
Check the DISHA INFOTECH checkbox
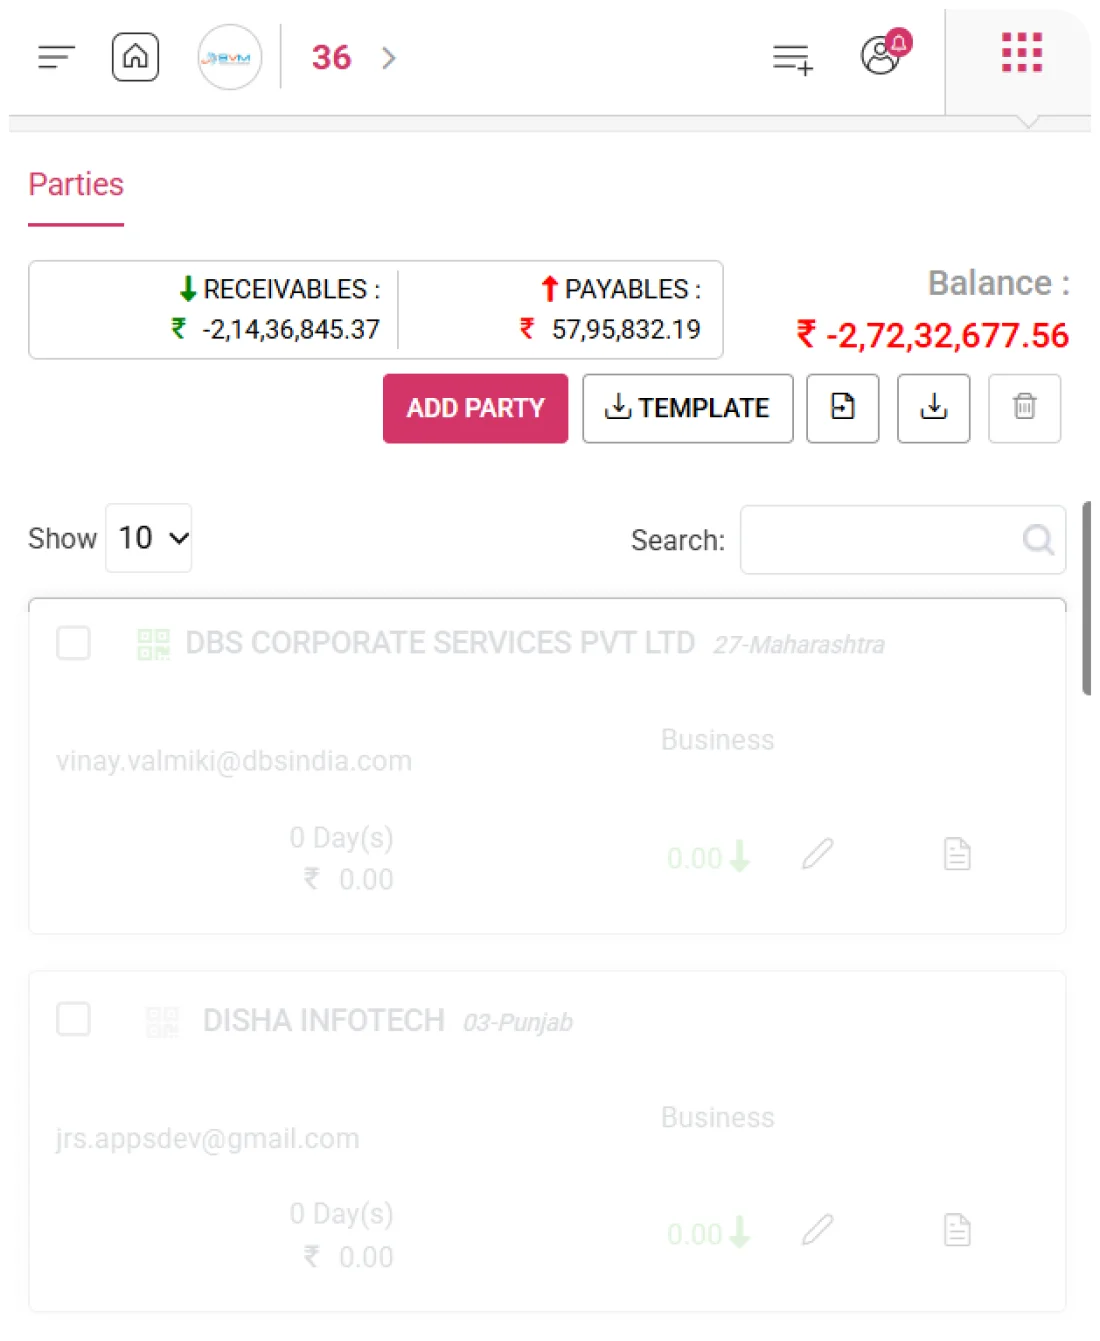coord(73,1019)
